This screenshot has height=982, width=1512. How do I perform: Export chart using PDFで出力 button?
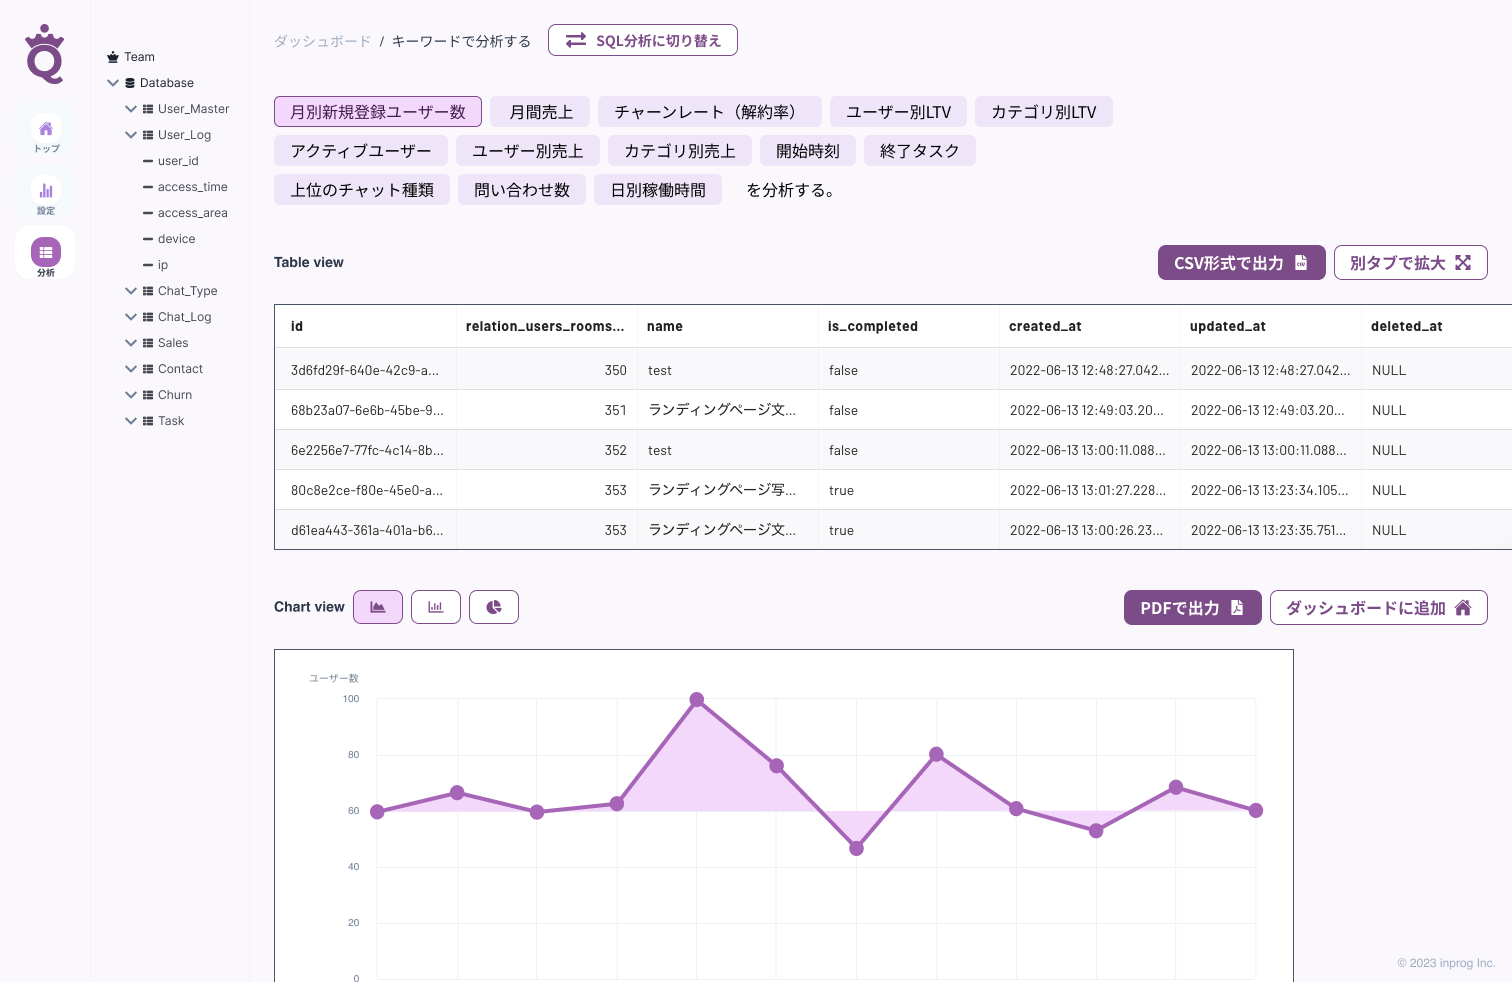pos(1192,608)
